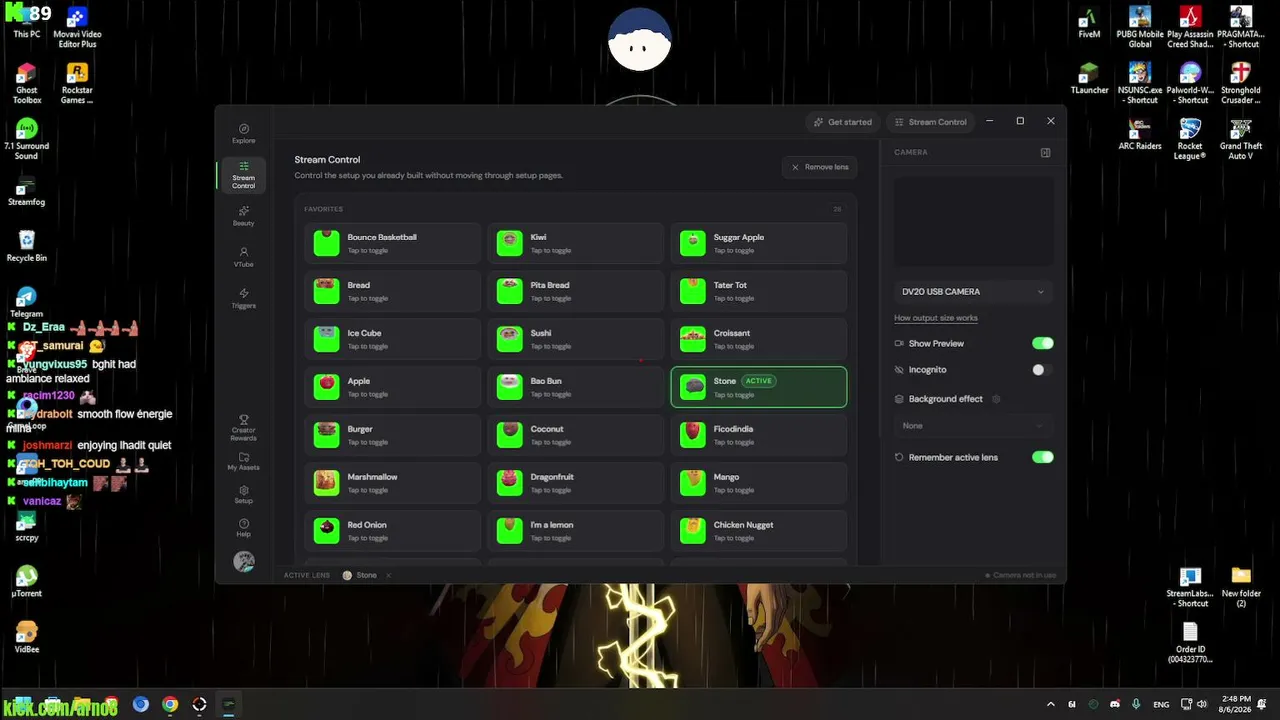Open the Background effect None dropdown
1280x720 pixels.
973,426
